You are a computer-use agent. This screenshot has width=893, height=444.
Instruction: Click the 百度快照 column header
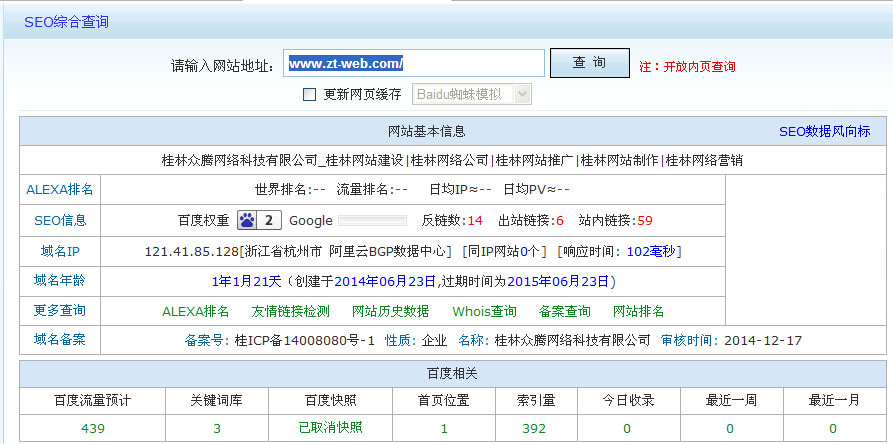click(x=331, y=401)
